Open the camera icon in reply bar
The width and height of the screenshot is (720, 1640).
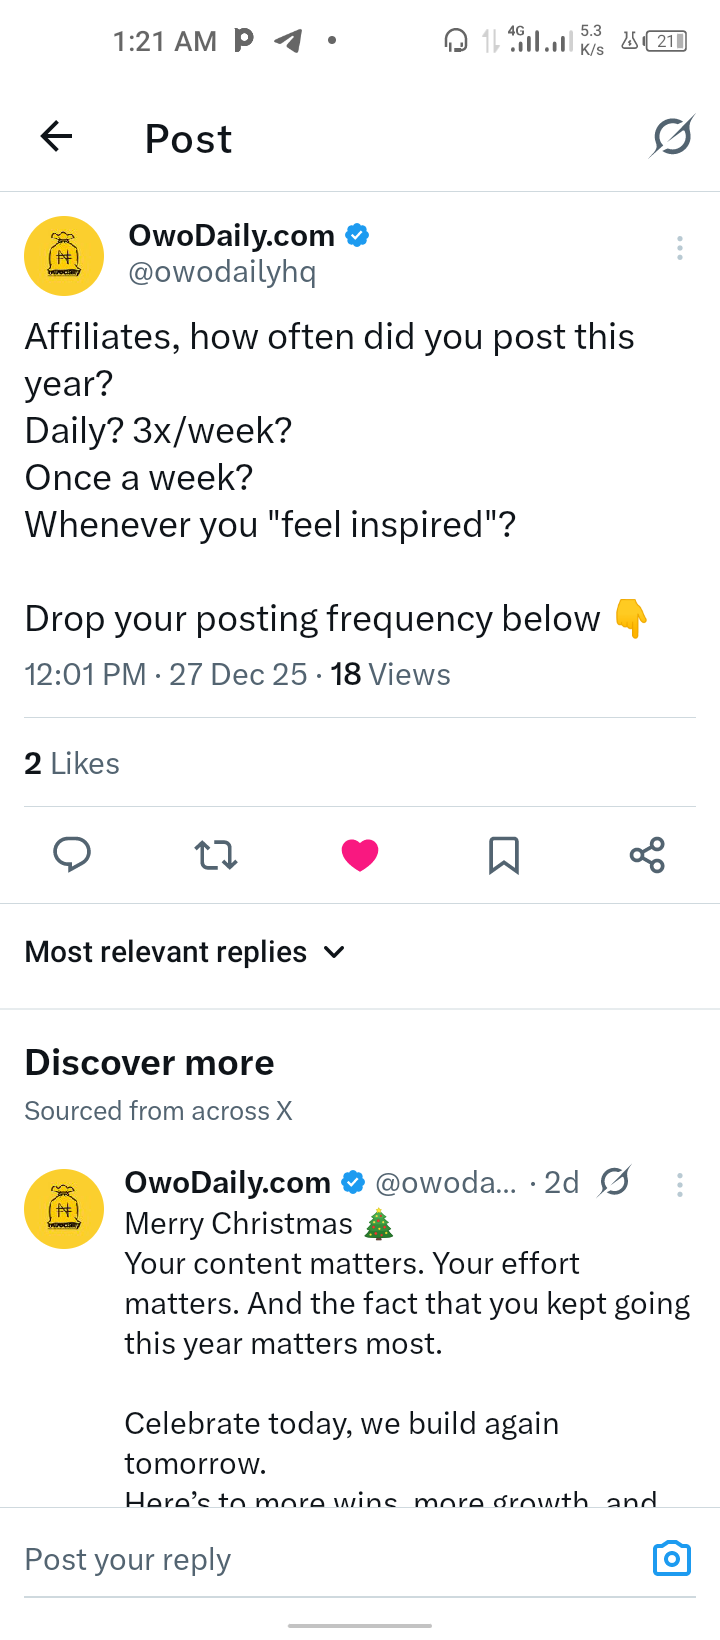pos(671,1558)
